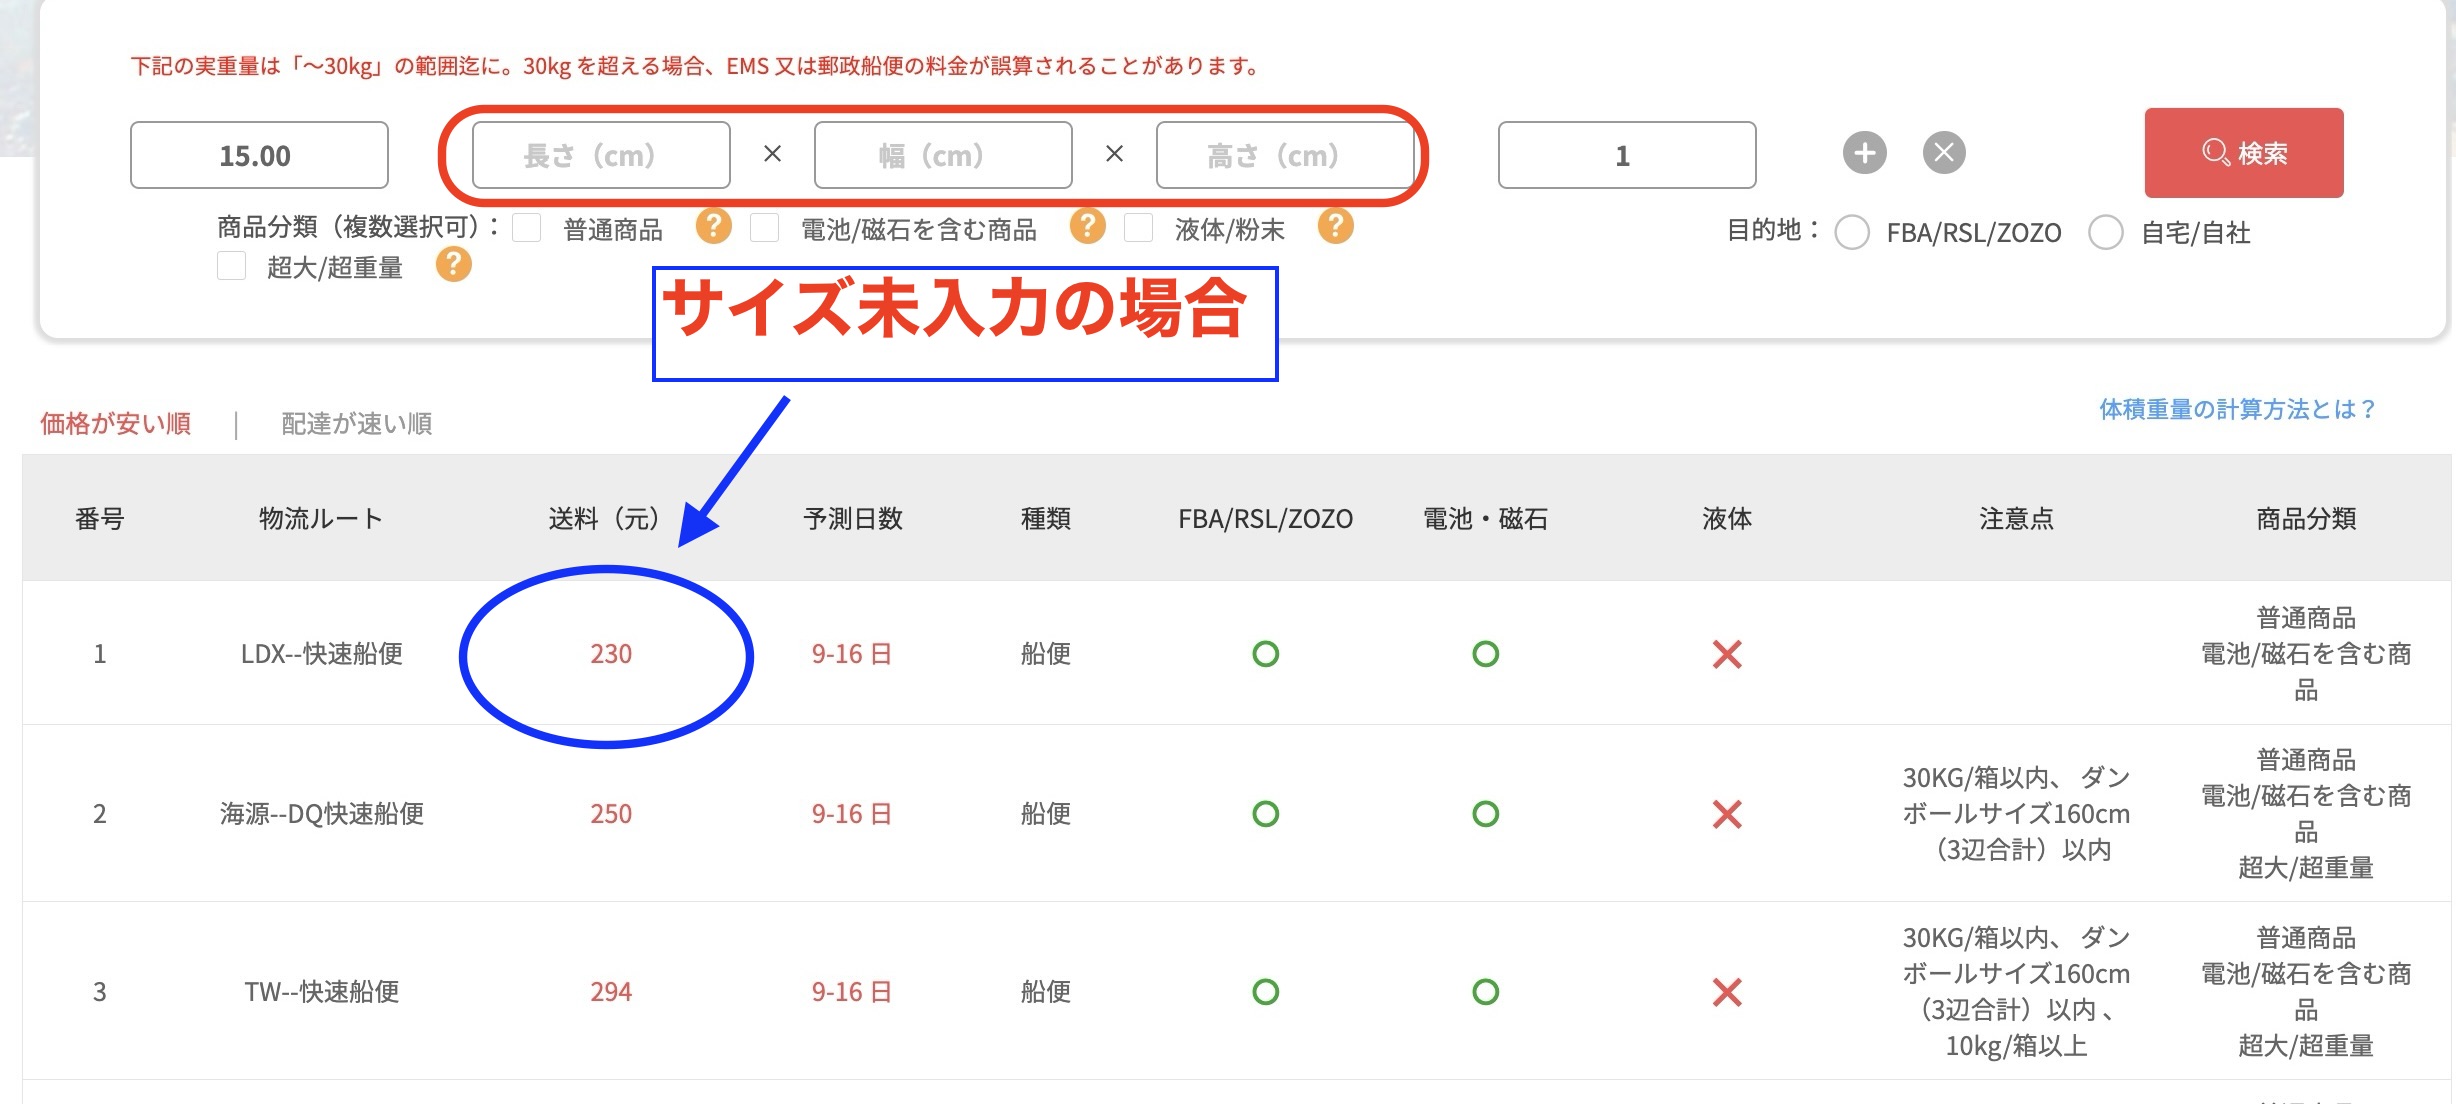Screen dimensions: 2456x1104
Task: Click the gray plus add-row icon
Action: click(x=1864, y=153)
